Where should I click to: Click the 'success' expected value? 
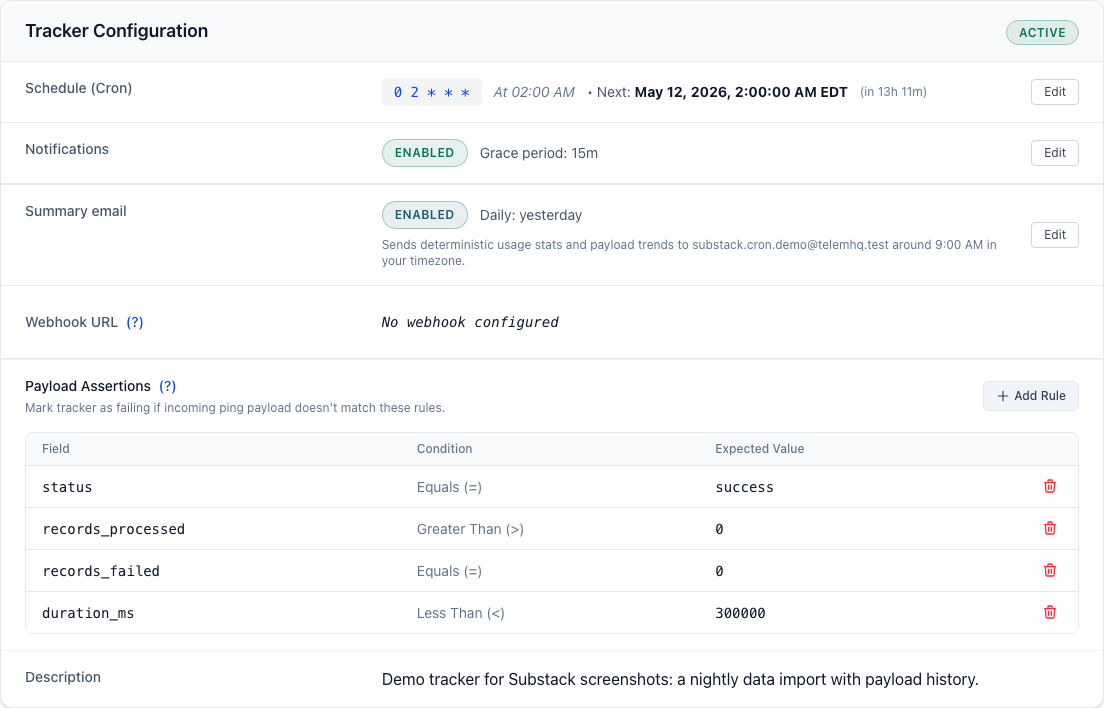[744, 487]
